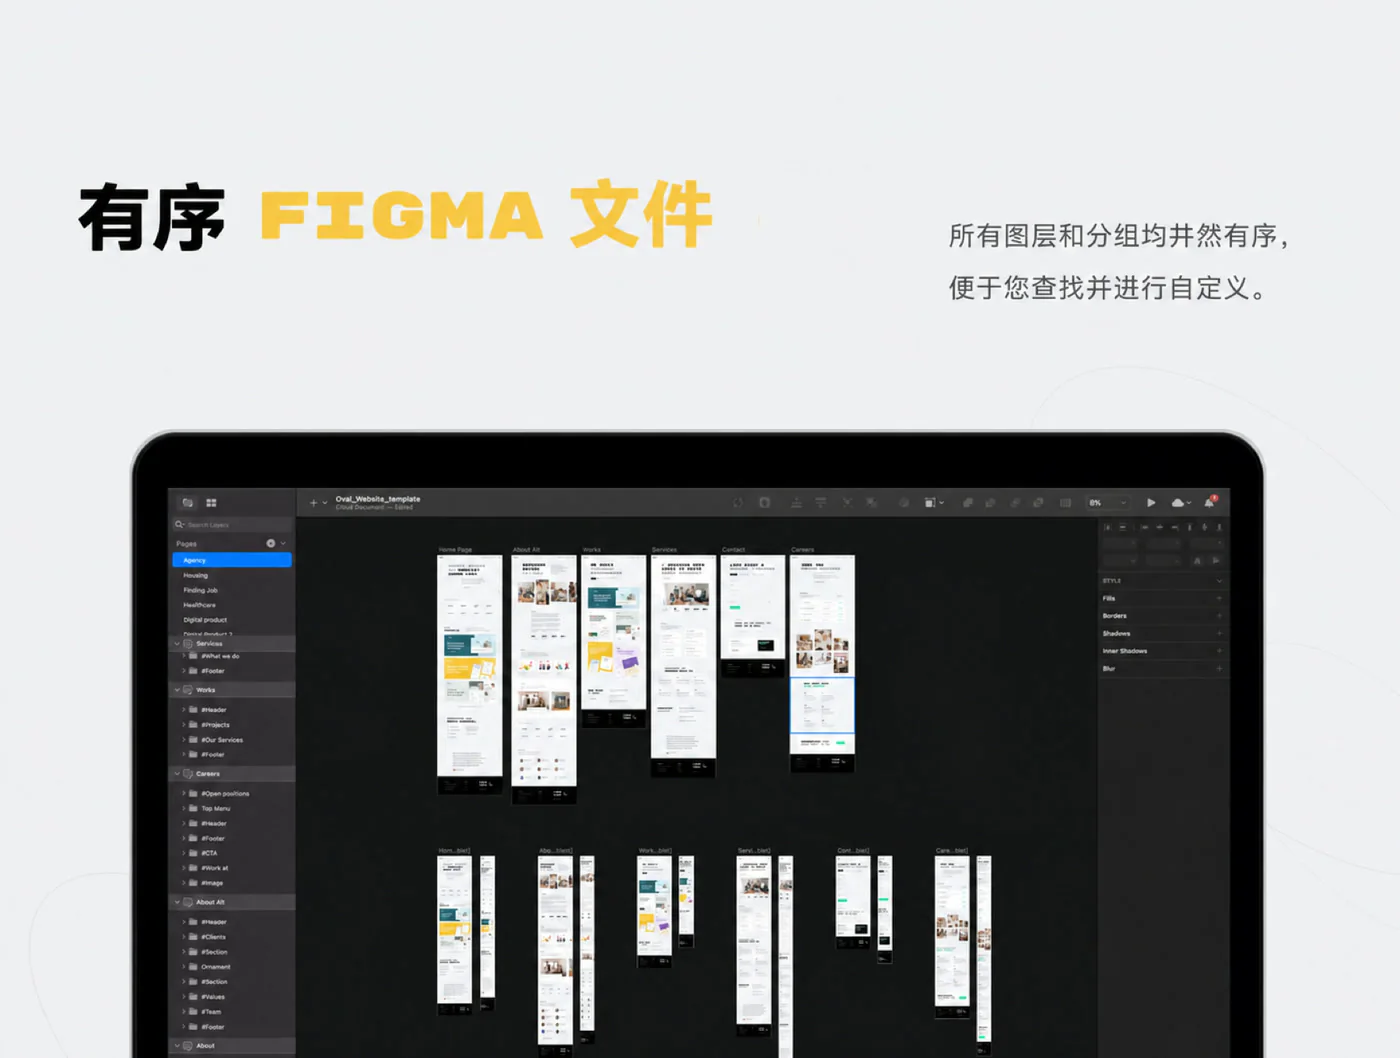
Task: Click the align left icon in inspector
Action: 1145,527
